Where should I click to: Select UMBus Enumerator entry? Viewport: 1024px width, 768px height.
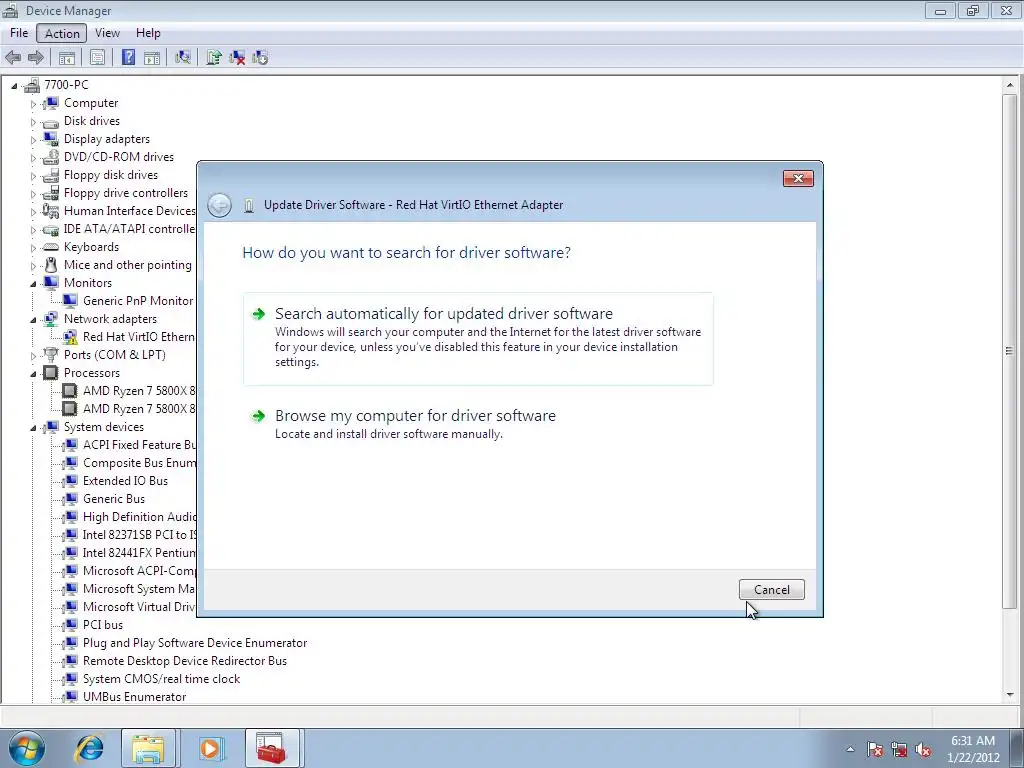tap(135, 697)
